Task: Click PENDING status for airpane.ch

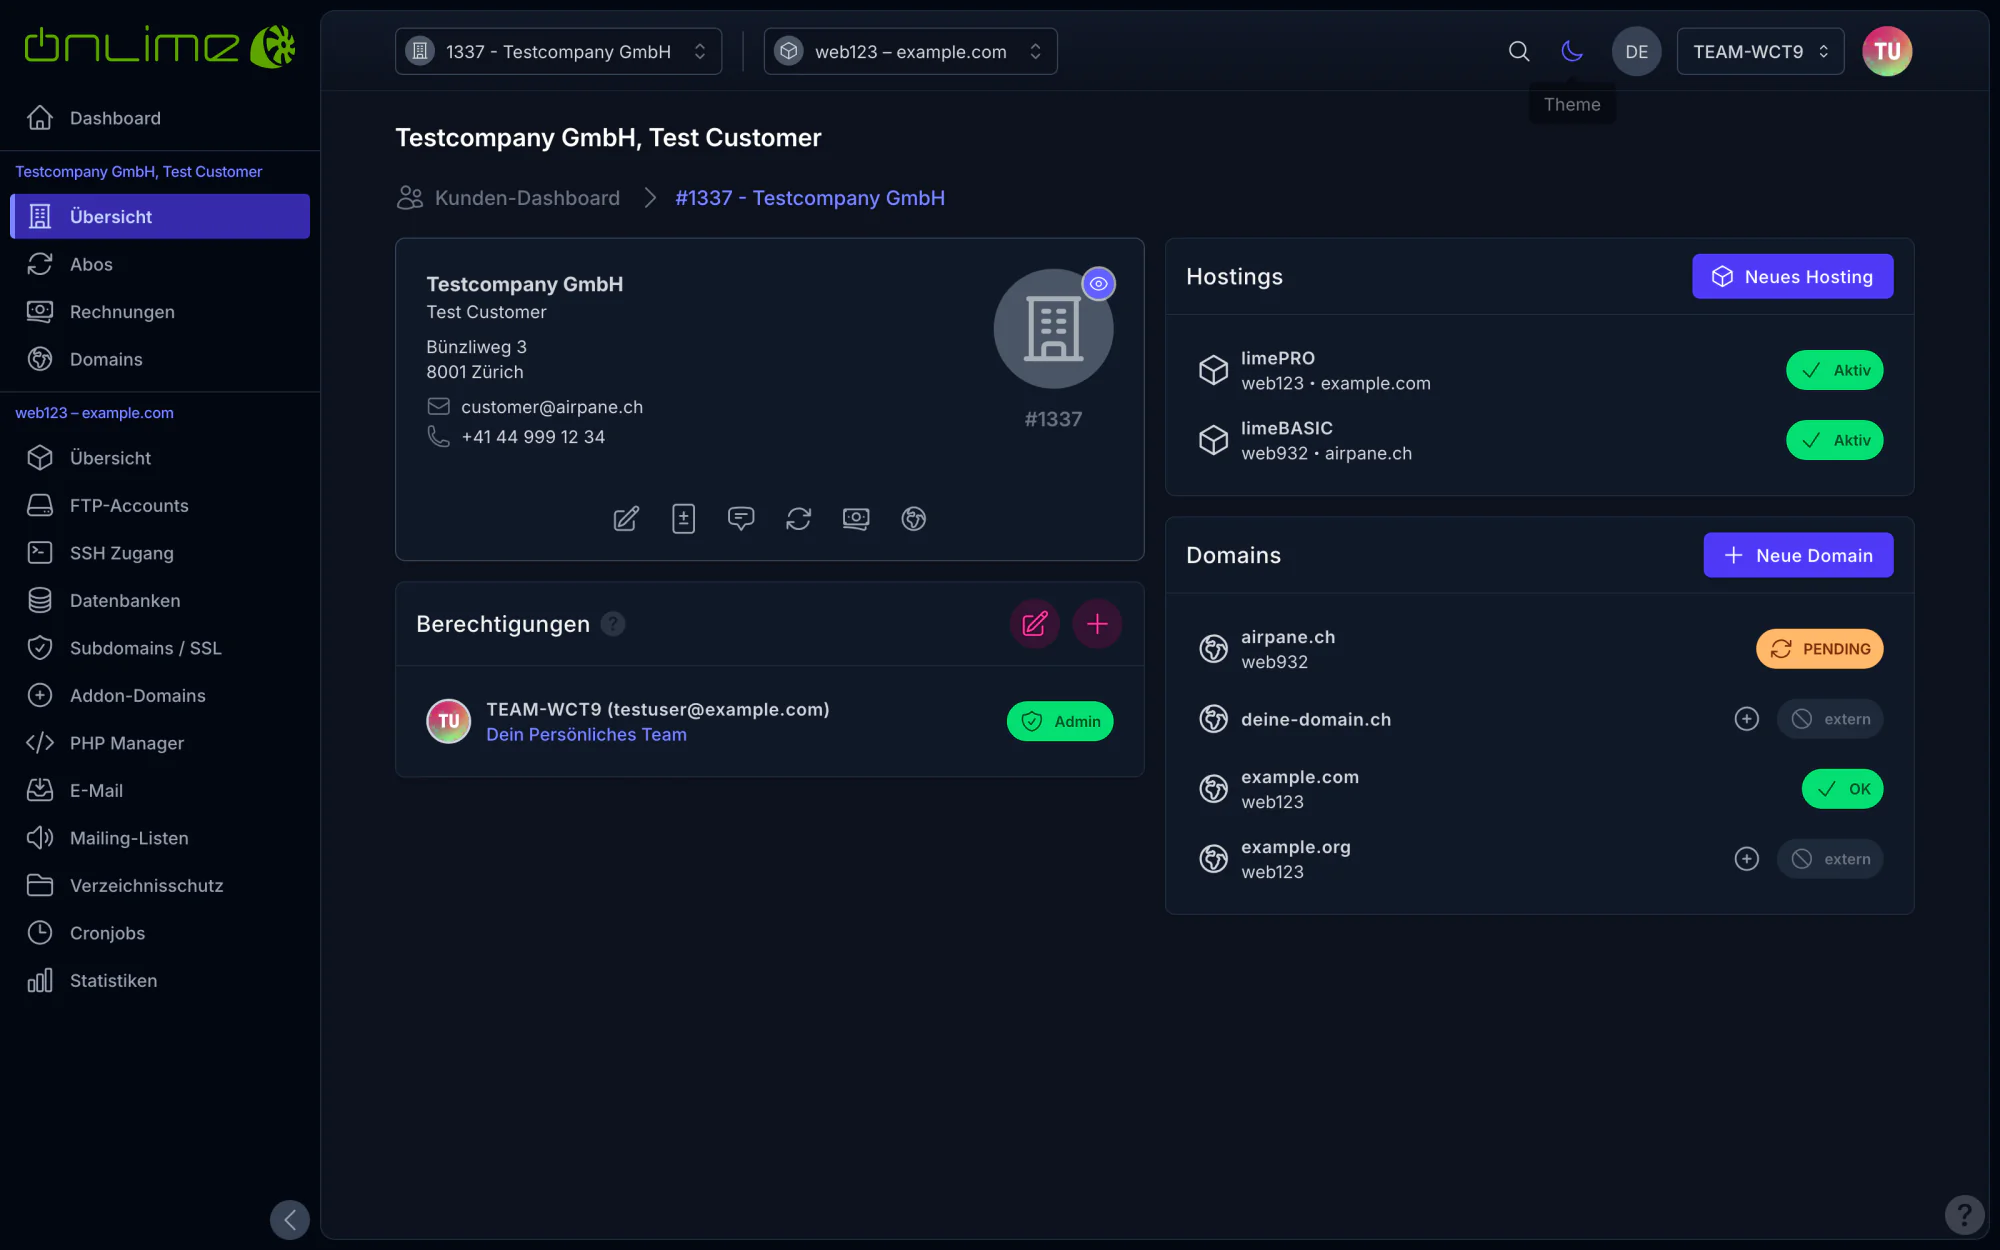Action: (1819, 649)
